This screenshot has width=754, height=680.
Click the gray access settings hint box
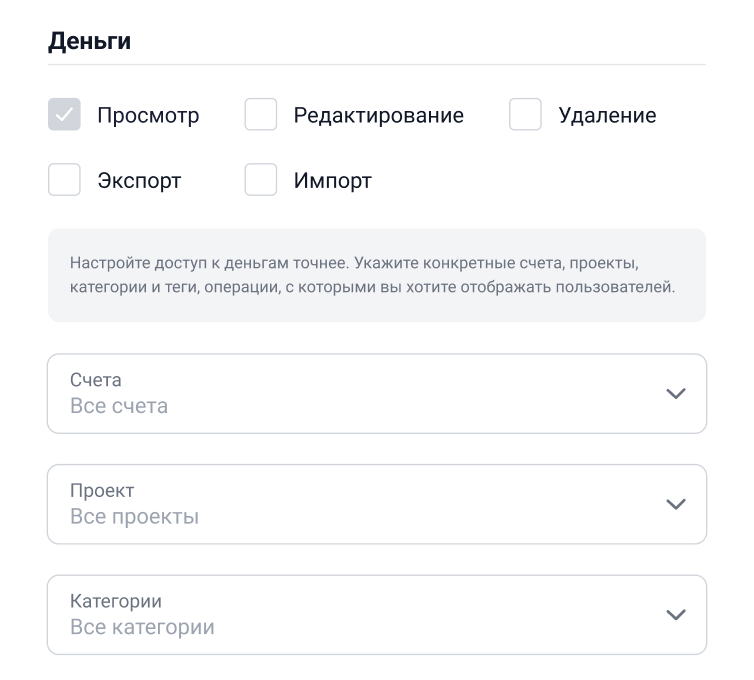[376, 276]
